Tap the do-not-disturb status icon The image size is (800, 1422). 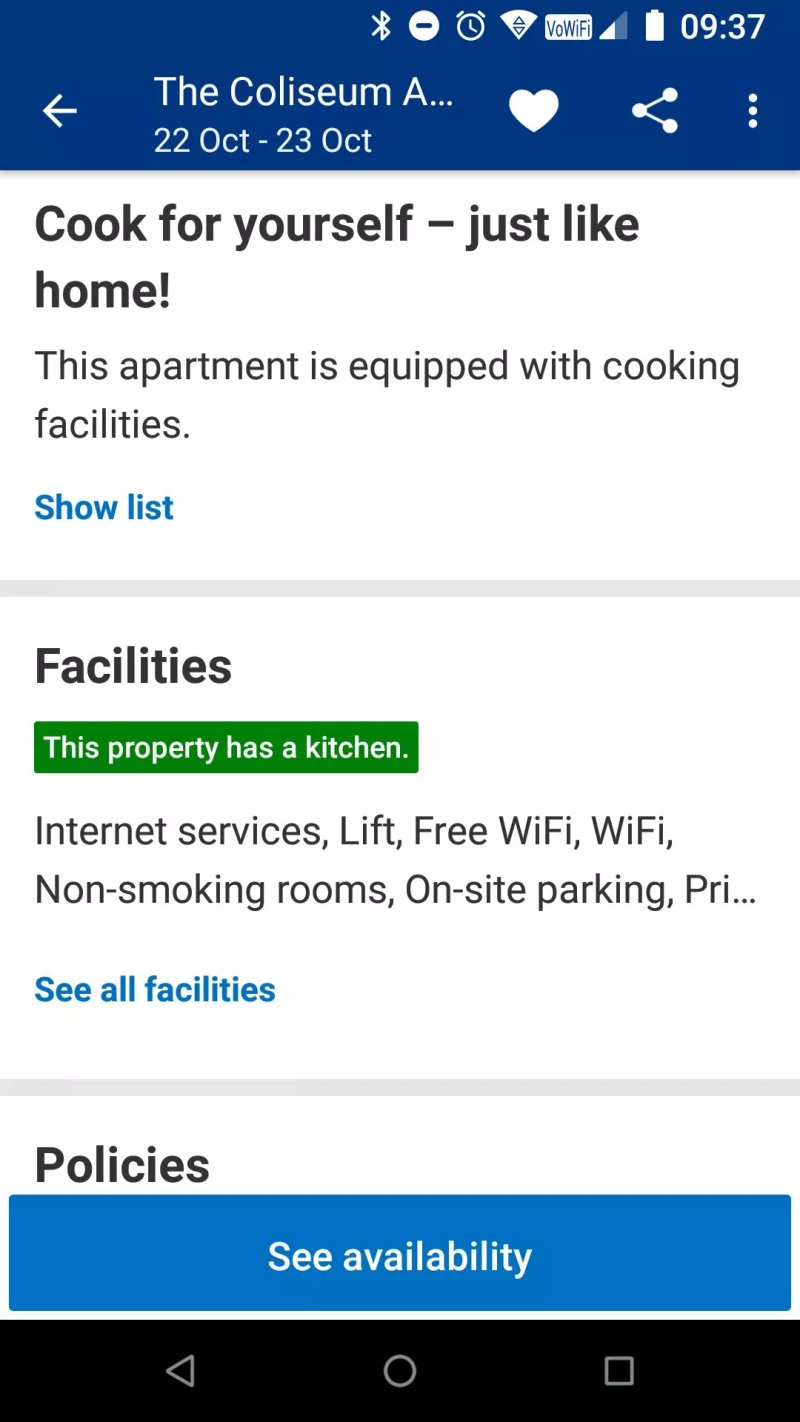tap(424, 26)
